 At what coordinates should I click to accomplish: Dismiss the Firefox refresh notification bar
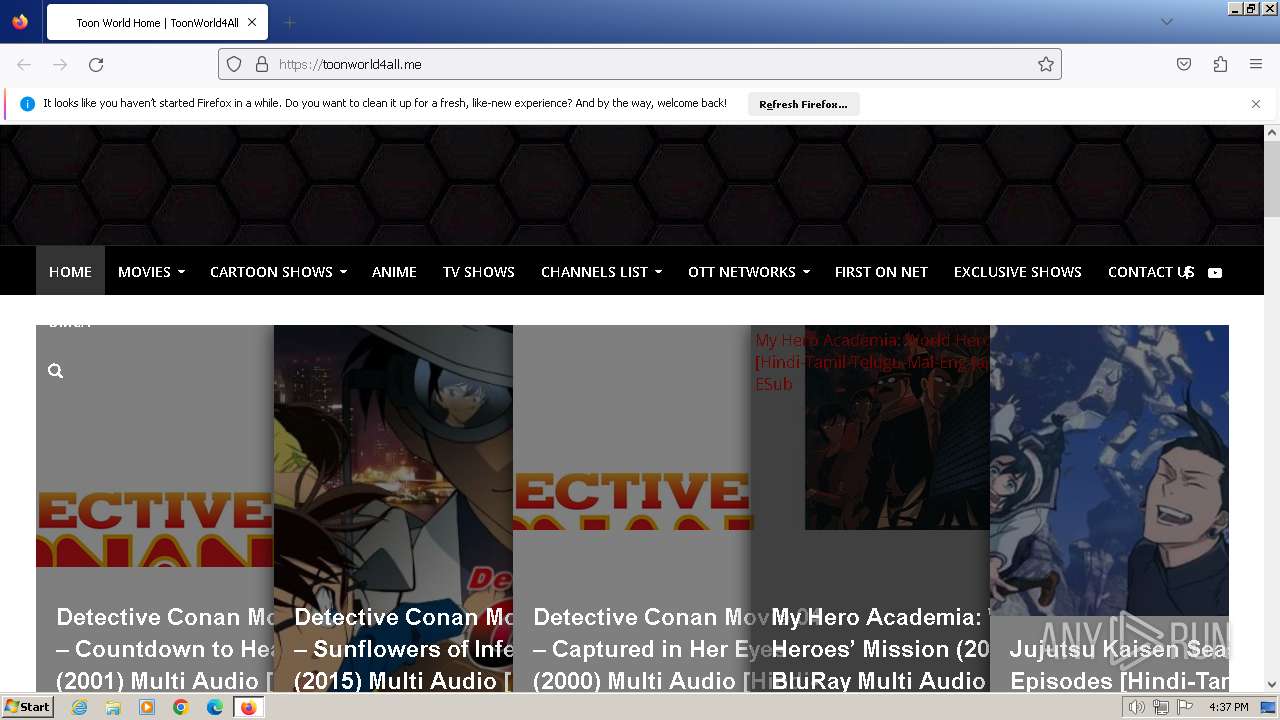pyautogui.click(x=1256, y=104)
